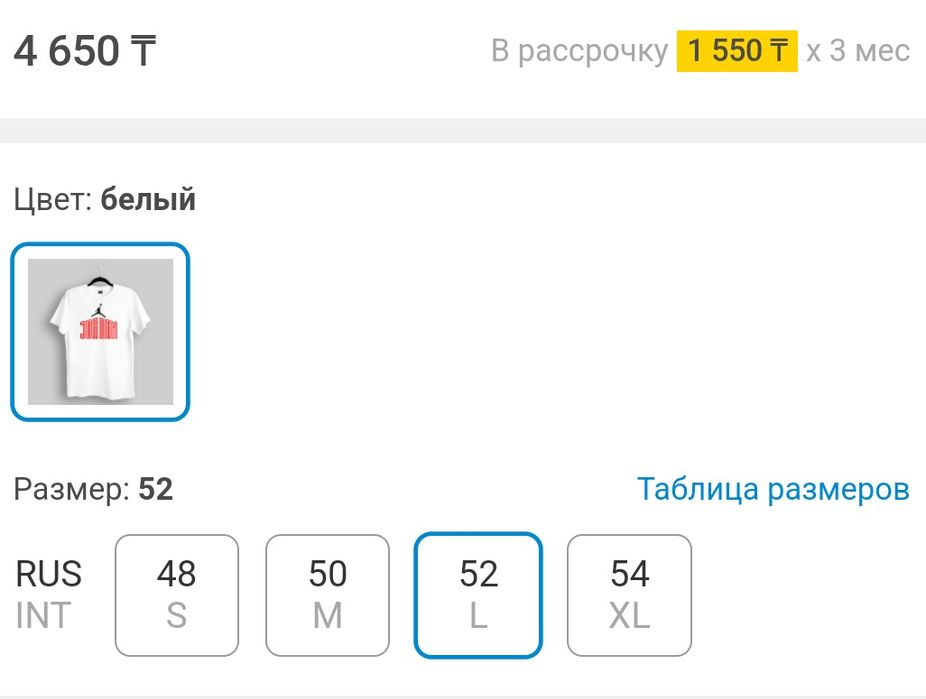Image resolution: width=926 pixels, height=699 pixels.
Task: Switch to size 54 XL
Action: pyautogui.click(x=629, y=595)
